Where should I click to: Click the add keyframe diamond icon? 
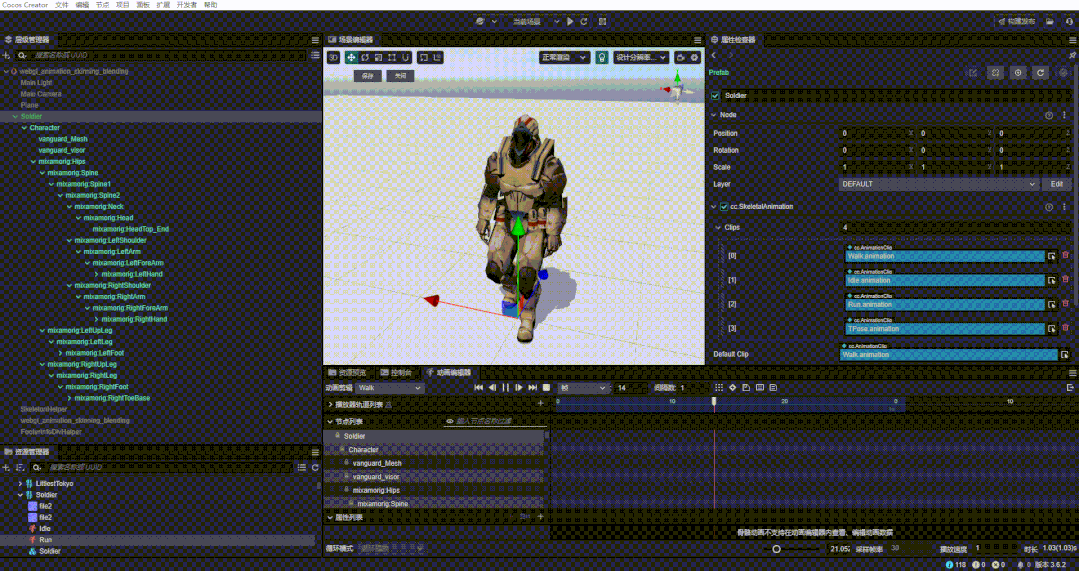732,388
